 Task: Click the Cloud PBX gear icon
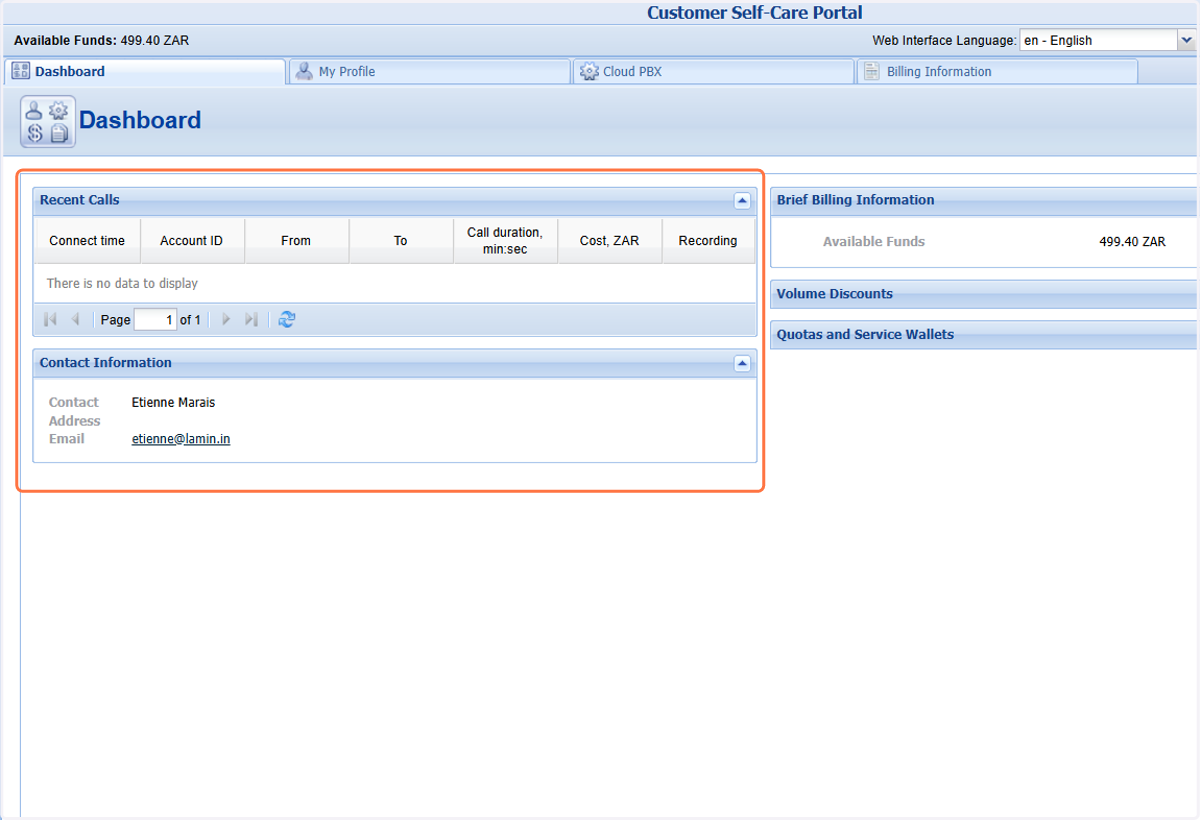(x=589, y=71)
